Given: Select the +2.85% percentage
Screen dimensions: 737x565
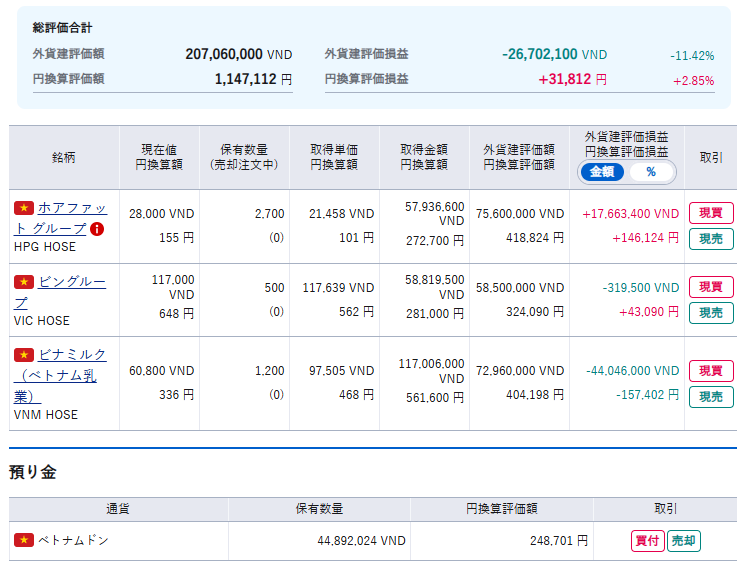Looking at the screenshot, I should click(x=694, y=81).
